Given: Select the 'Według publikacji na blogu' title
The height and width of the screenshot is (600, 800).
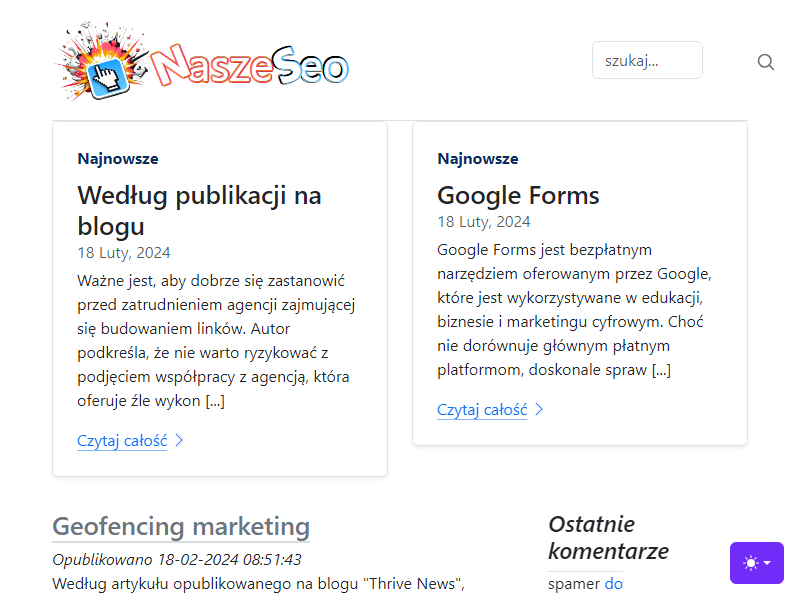Looking at the screenshot, I should 199,210.
